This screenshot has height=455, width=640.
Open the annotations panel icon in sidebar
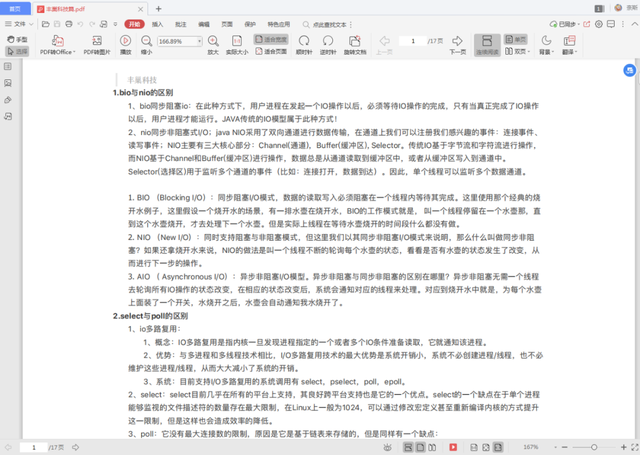(8, 117)
